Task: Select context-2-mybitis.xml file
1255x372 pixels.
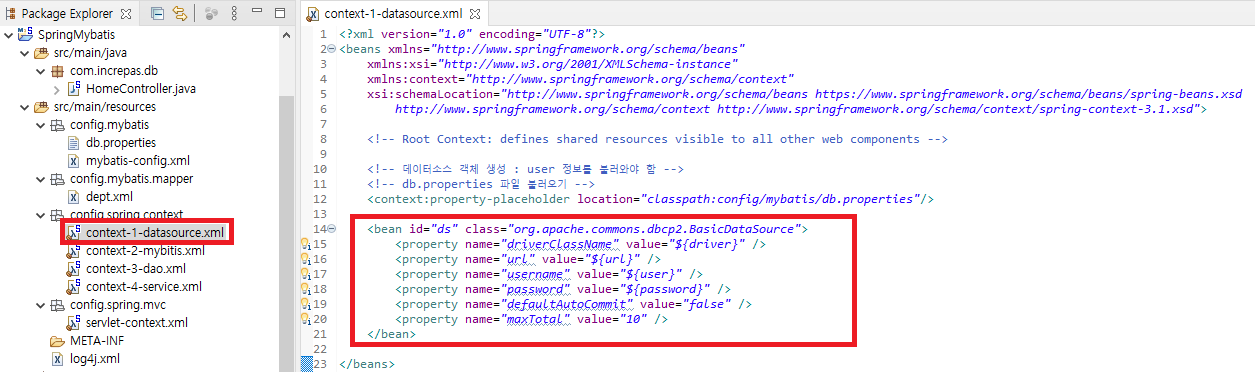Action: [x=145, y=250]
